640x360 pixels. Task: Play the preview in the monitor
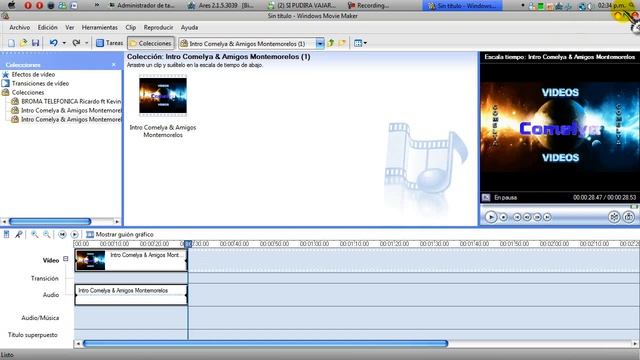491,217
